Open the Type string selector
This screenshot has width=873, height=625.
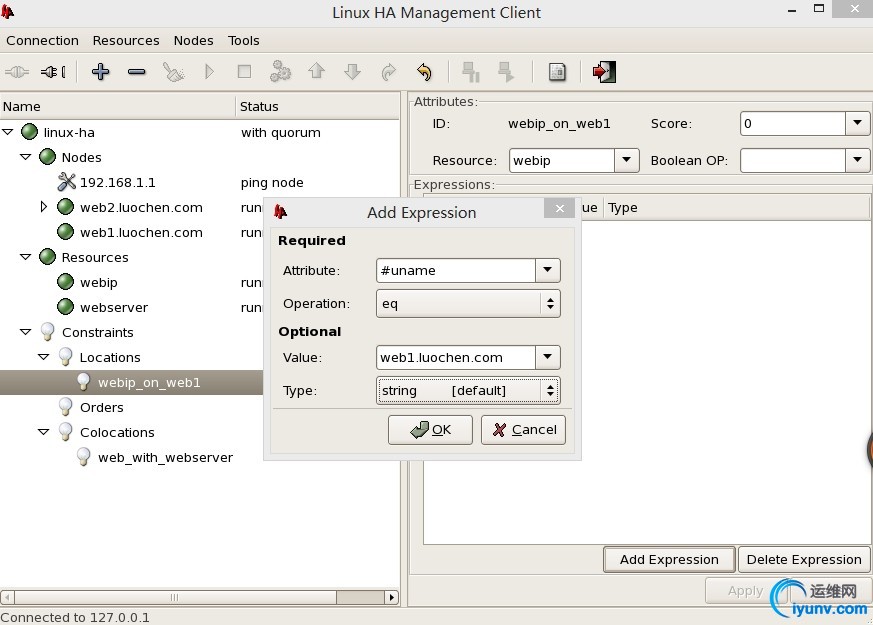pyautogui.click(x=468, y=391)
